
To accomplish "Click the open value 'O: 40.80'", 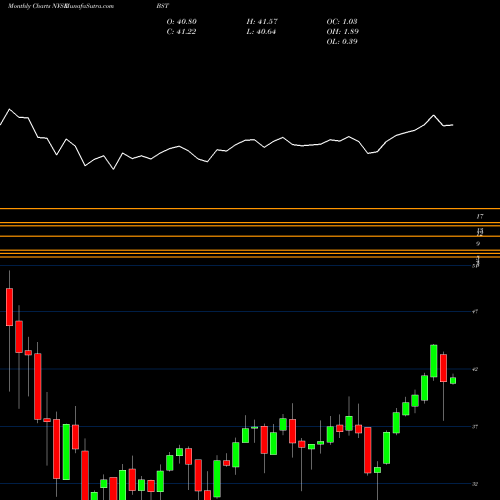I will pos(182,22).
